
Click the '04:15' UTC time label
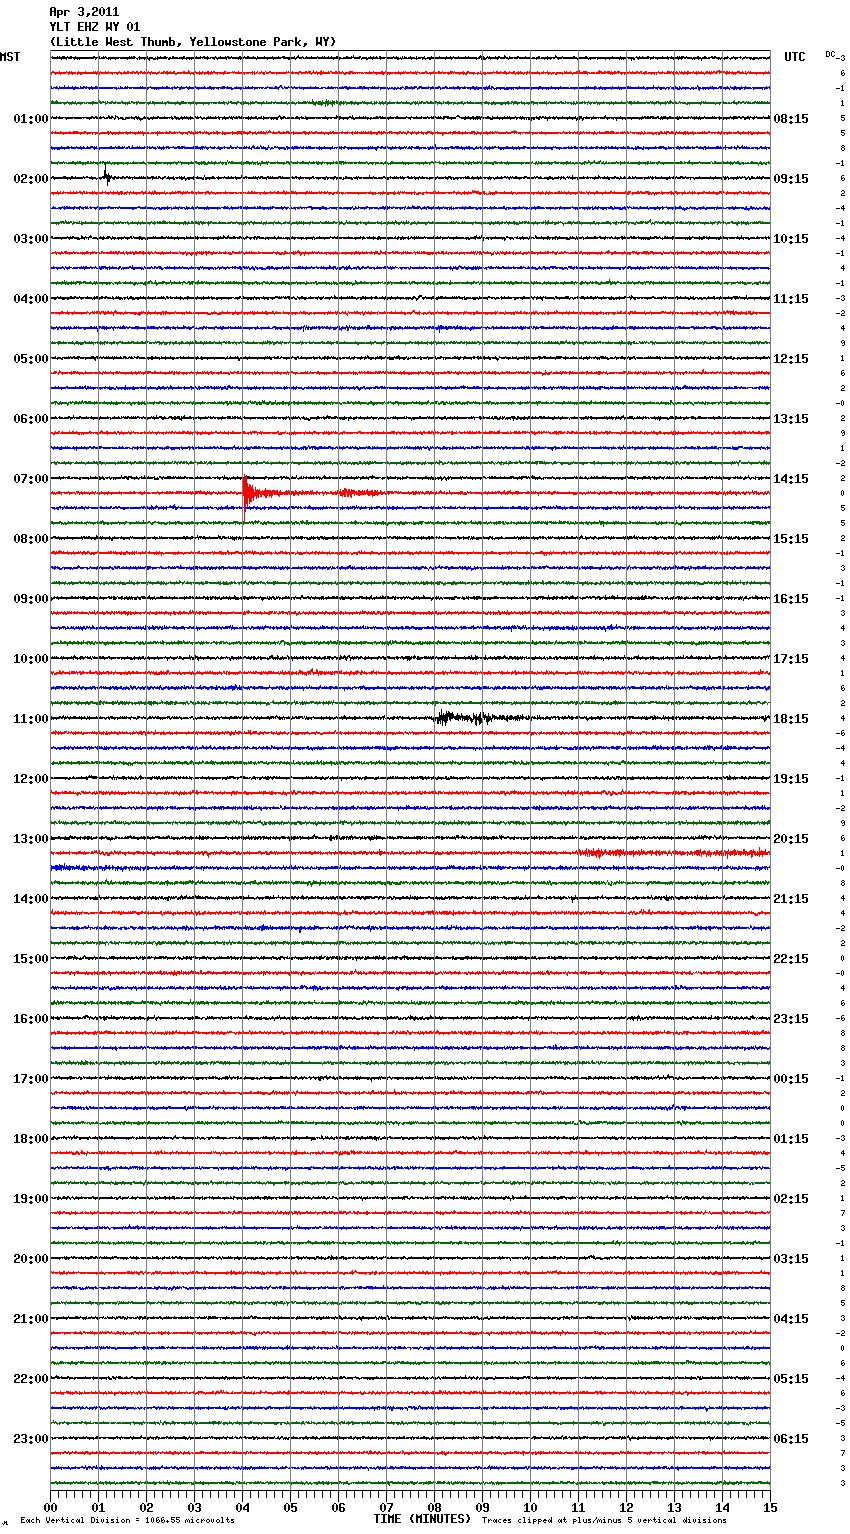pyautogui.click(x=791, y=1319)
